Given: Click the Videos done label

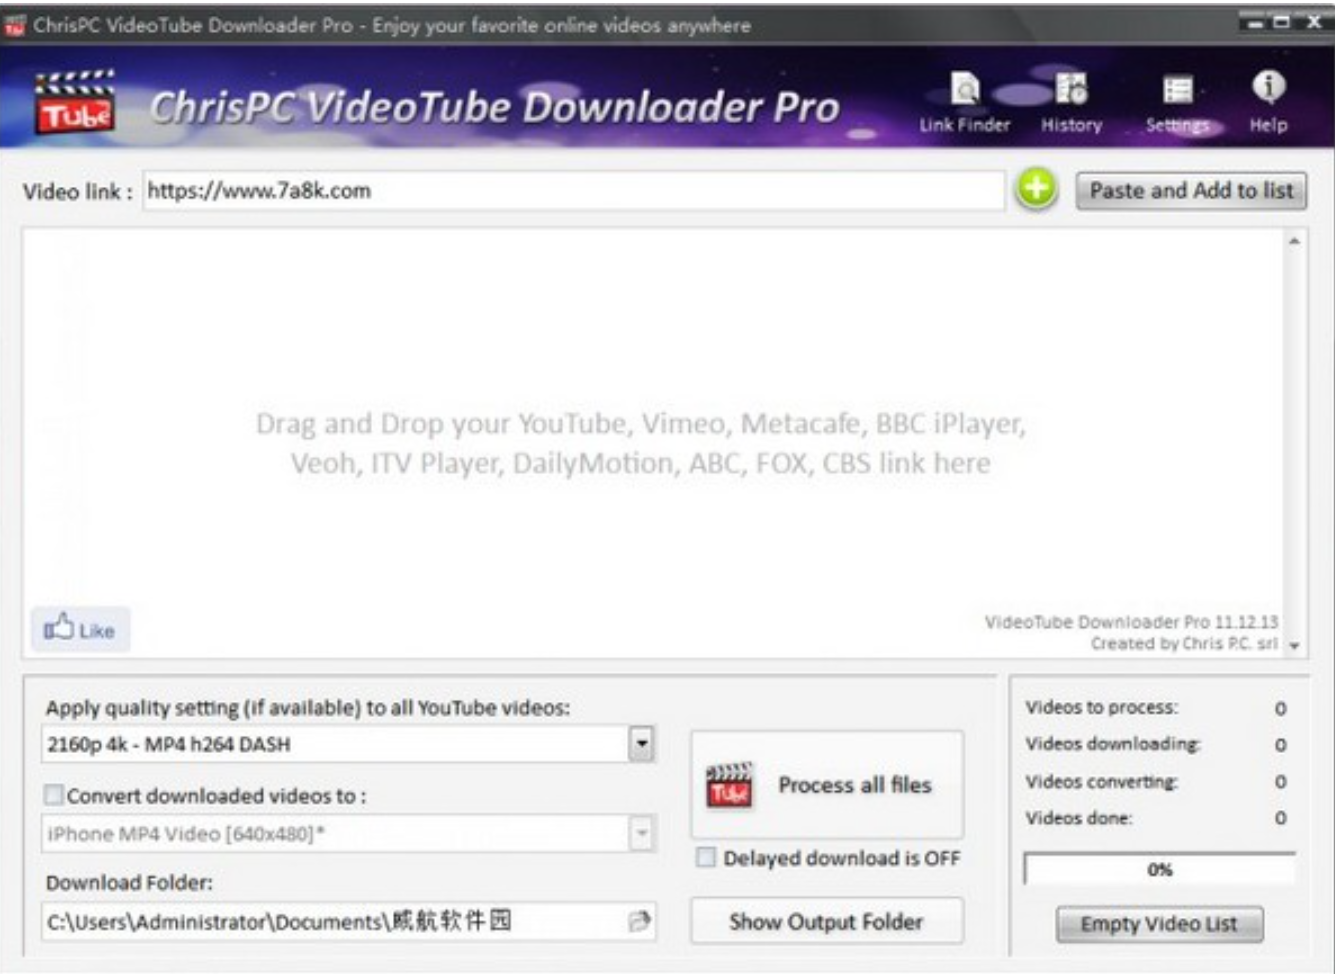Looking at the screenshot, I should [x=1078, y=818].
